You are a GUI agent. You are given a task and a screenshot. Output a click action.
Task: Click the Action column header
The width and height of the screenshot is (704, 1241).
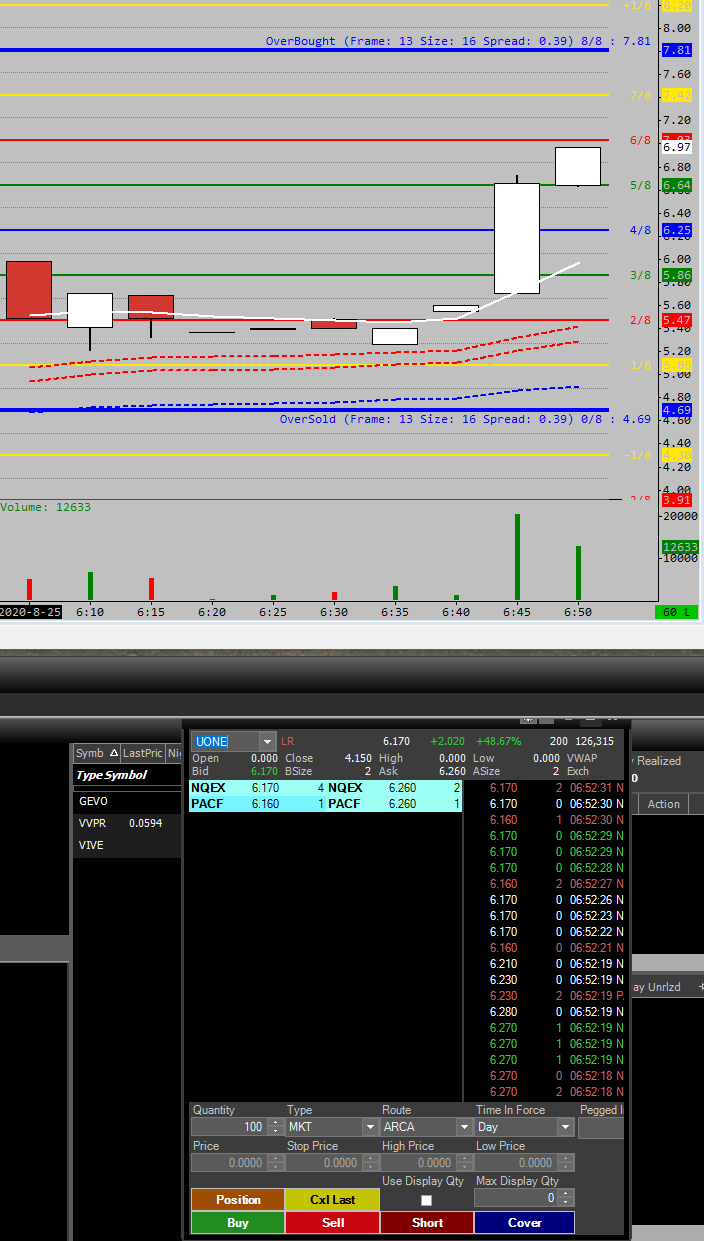point(663,804)
